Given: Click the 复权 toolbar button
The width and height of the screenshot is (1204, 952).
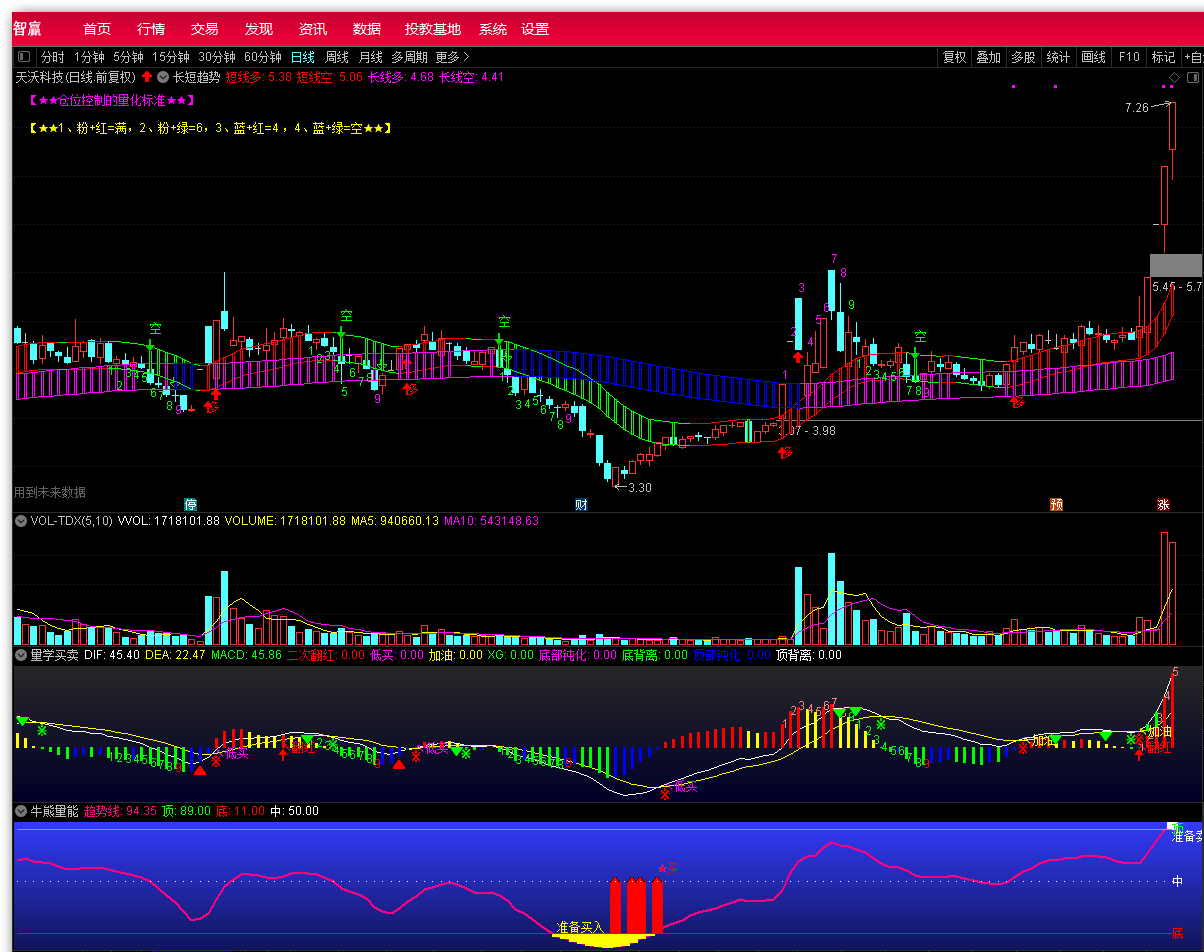Looking at the screenshot, I should click(955, 57).
